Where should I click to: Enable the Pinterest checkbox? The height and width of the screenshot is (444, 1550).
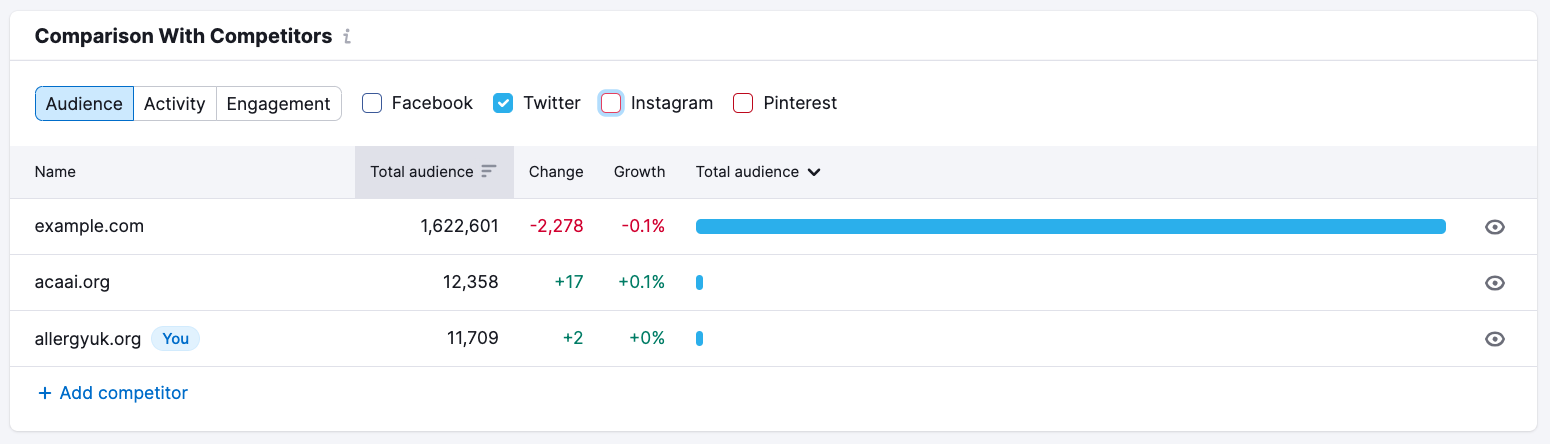coord(743,103)
